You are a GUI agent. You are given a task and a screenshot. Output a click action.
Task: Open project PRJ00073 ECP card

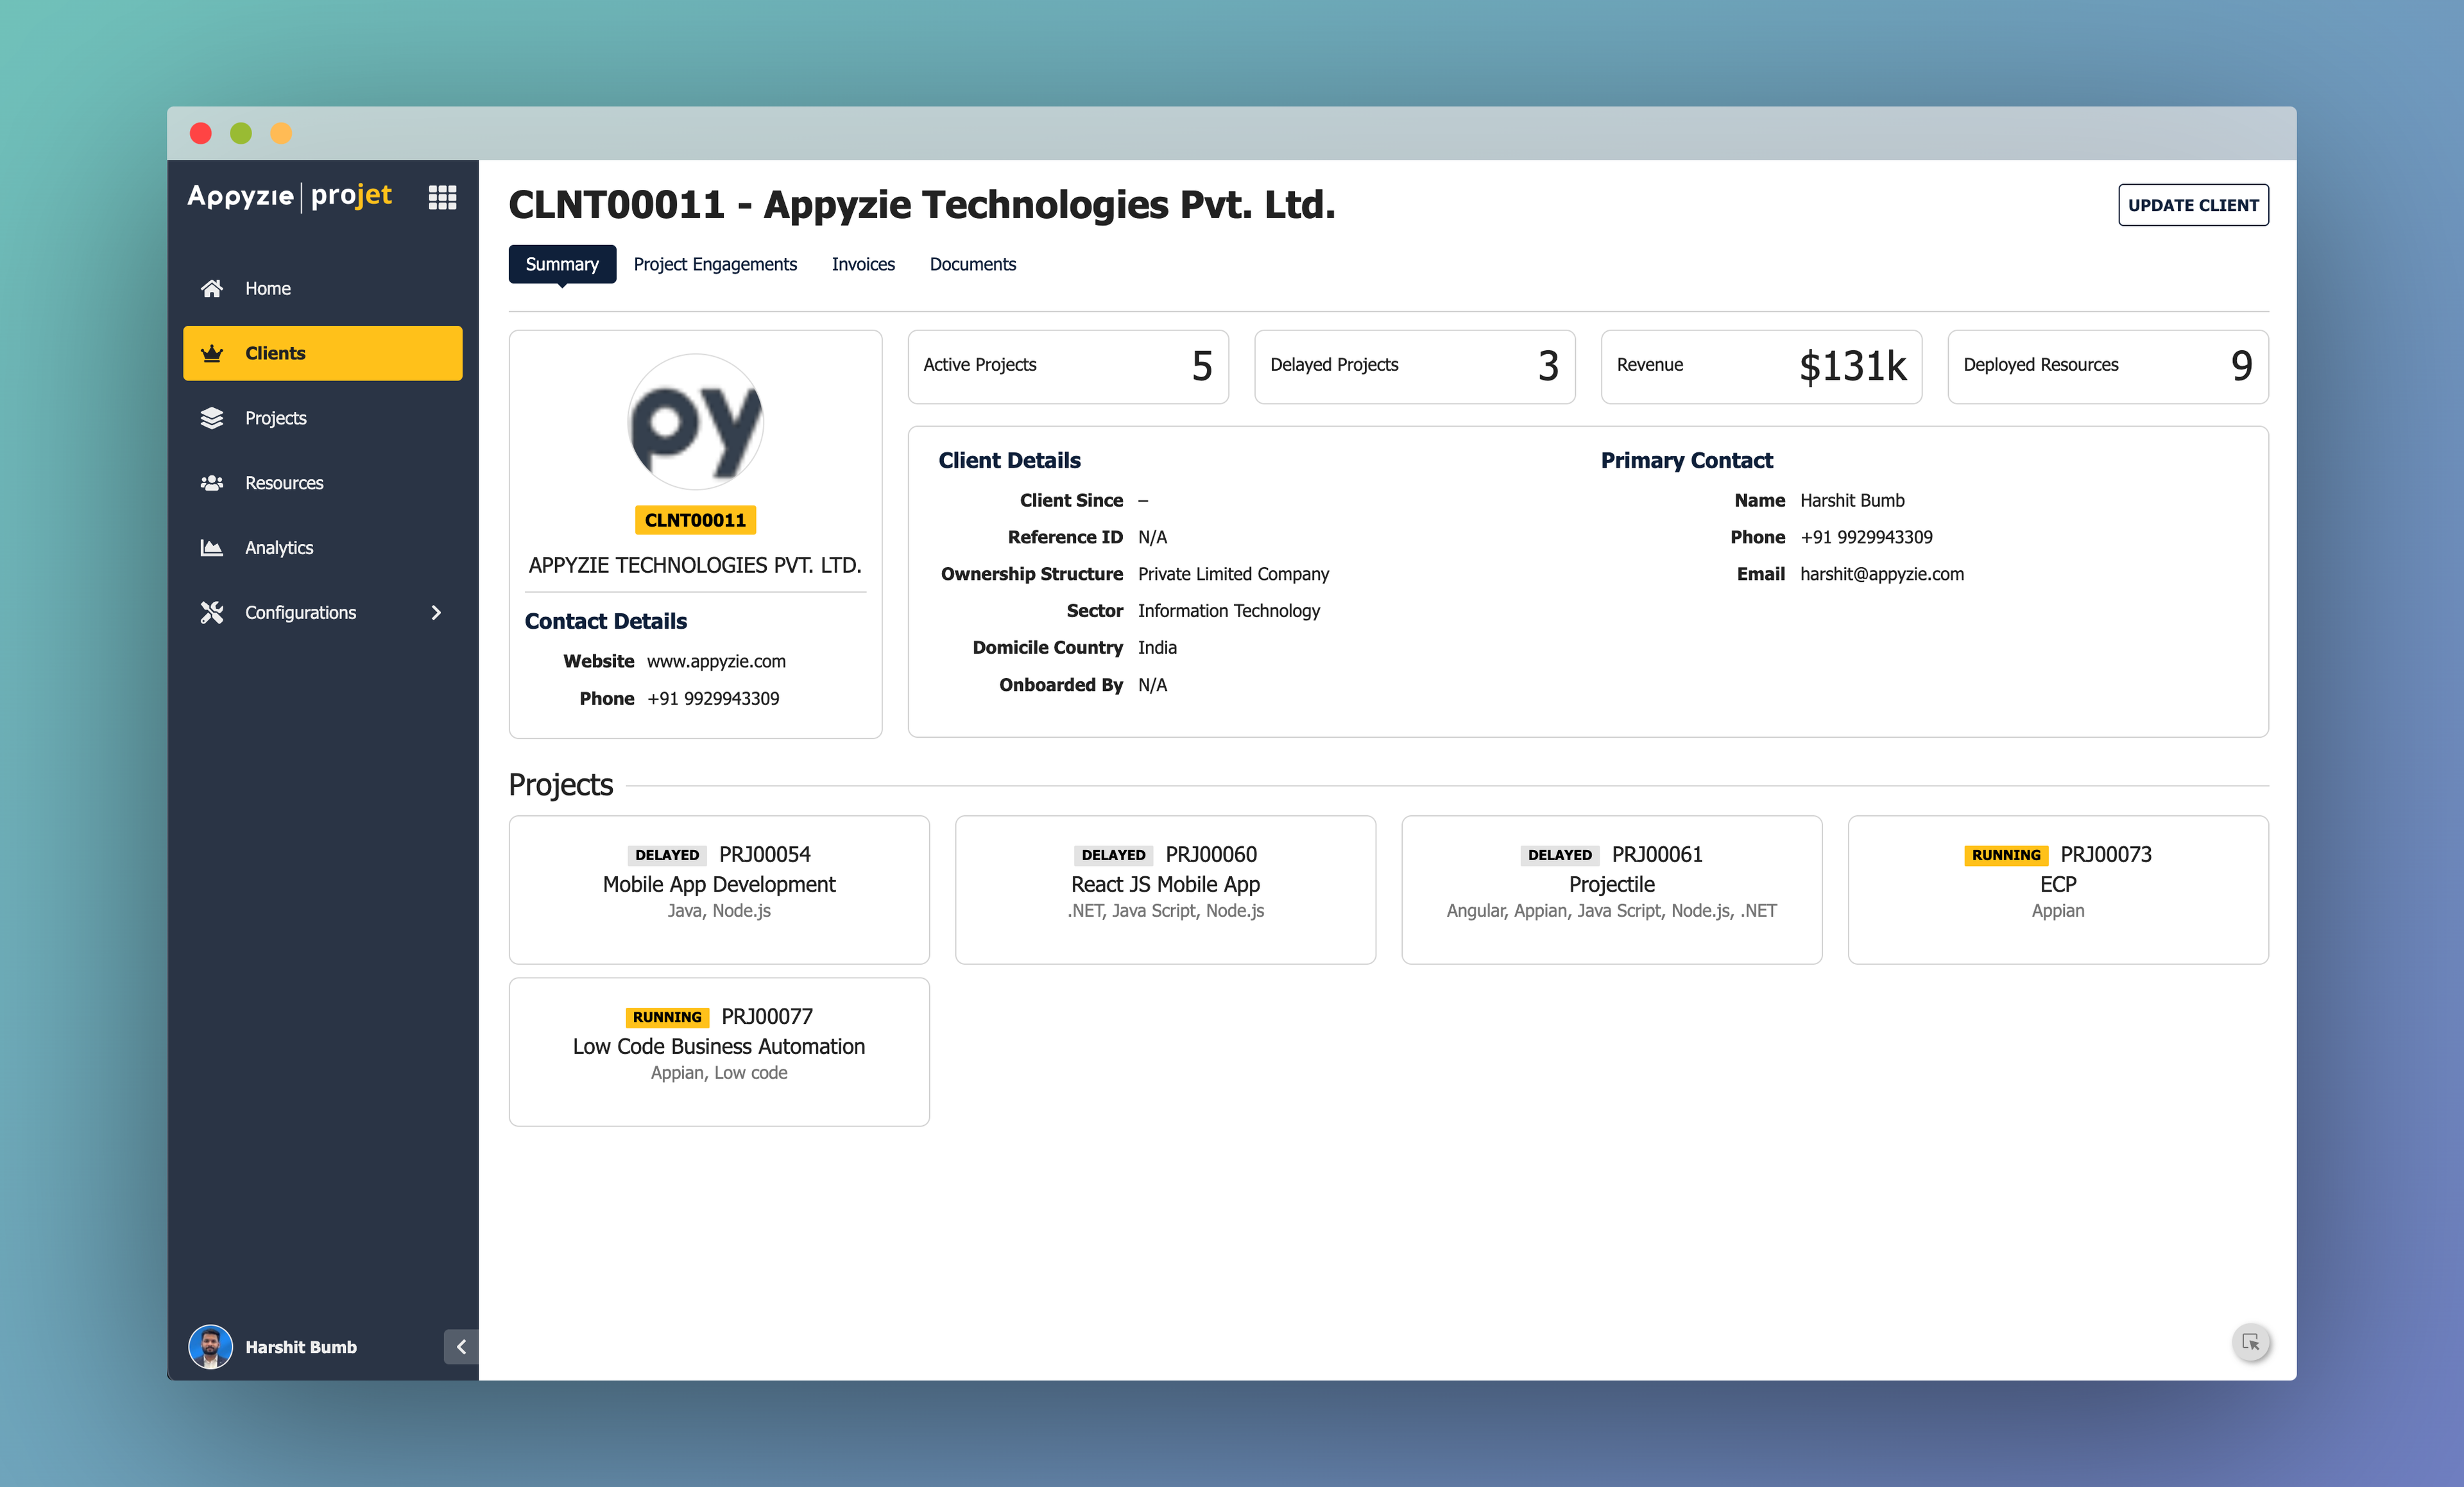click(x=2058, y=890)
